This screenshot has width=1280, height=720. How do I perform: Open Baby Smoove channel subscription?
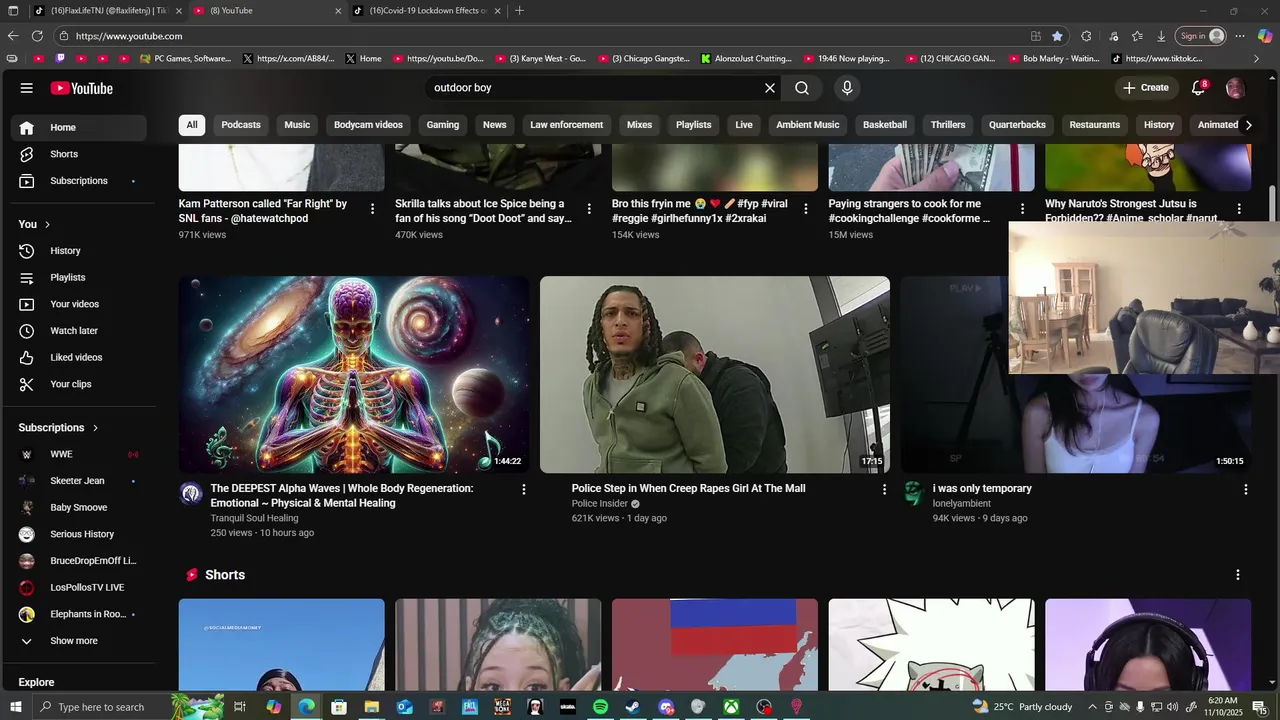(79, 508)
